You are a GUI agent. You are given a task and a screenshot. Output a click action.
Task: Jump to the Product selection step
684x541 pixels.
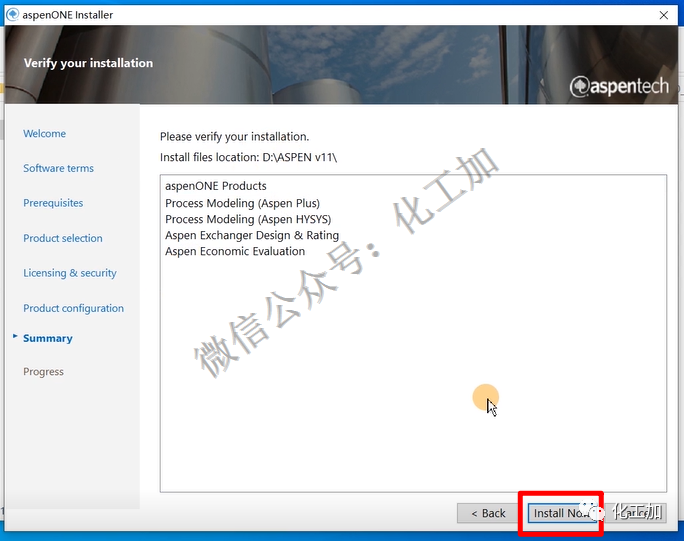point(63,238)
